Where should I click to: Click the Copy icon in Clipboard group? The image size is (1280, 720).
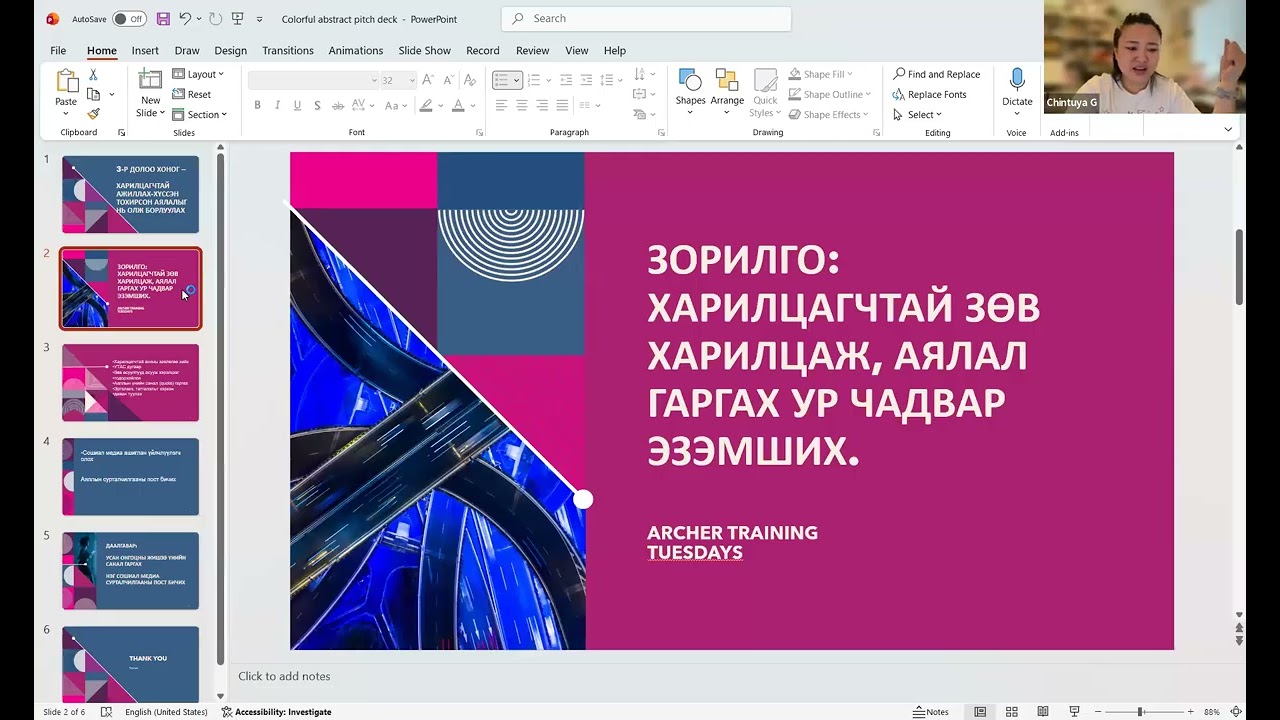click(x=93, y=94)
